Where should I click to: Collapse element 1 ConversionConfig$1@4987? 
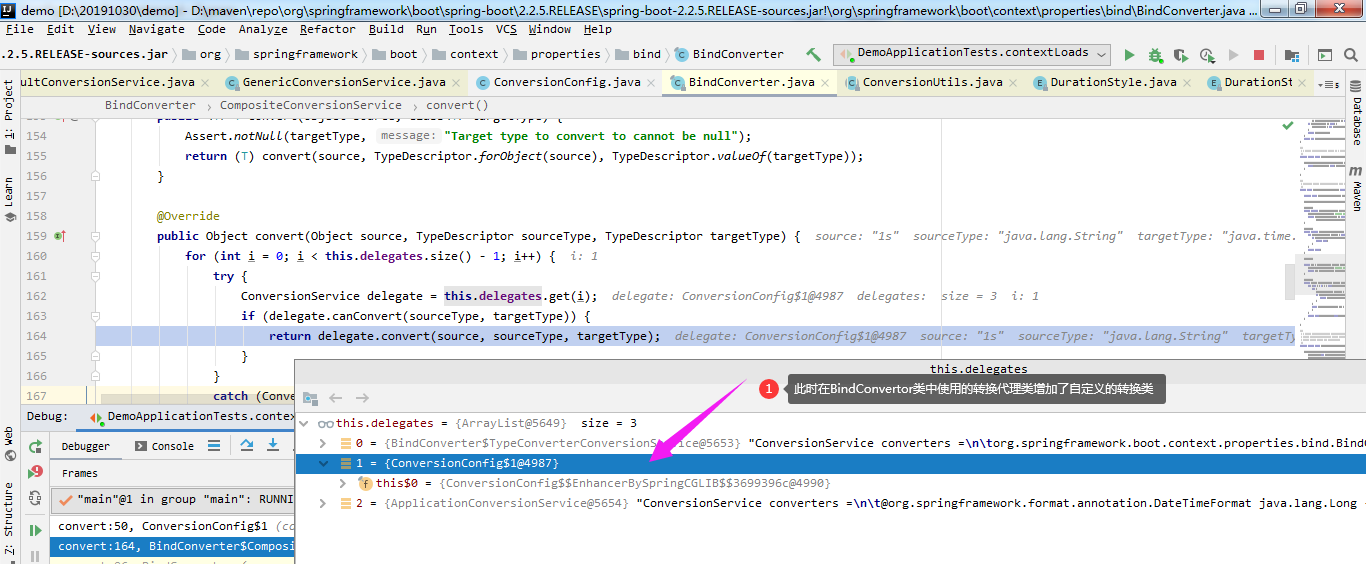(x=322, y=463)
